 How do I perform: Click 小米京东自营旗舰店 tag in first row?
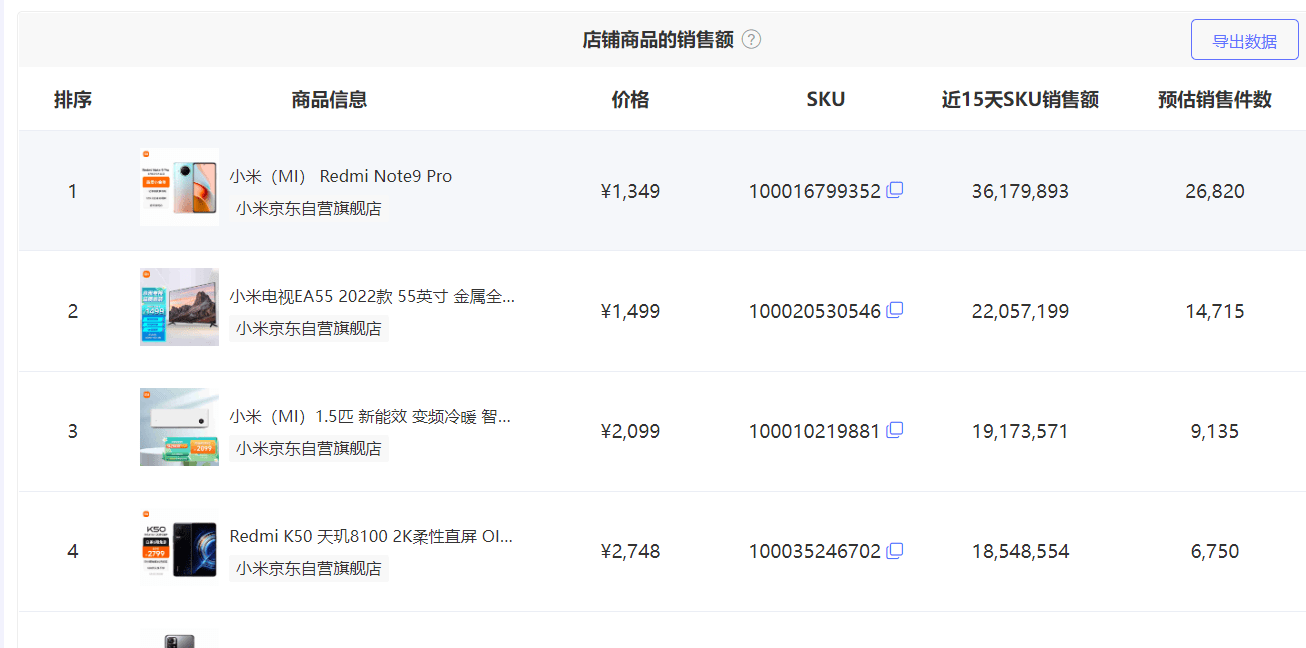(308, 208)
